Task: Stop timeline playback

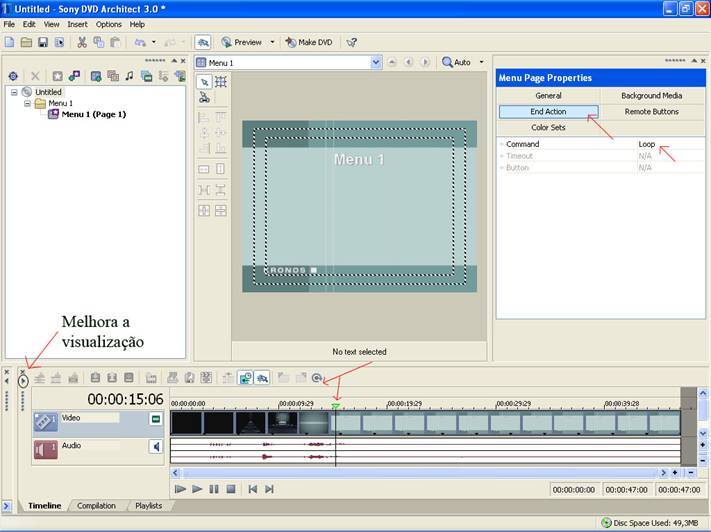Action: [231, 489]
